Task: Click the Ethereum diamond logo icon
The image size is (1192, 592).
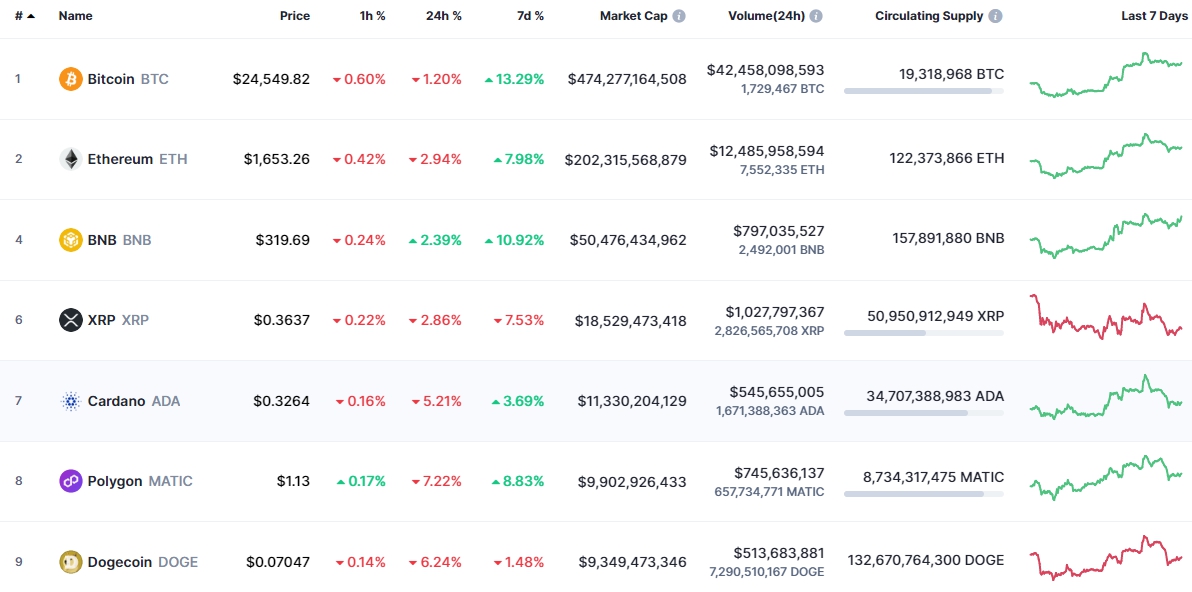Action: click(71, 159)
